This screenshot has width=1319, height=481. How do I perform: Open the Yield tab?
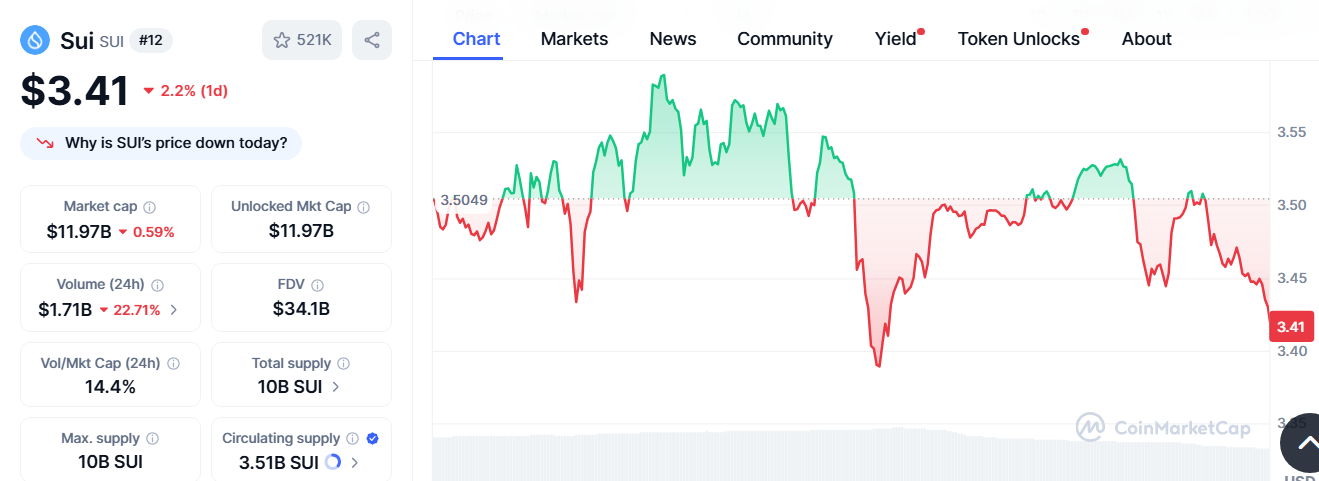coord(896,39)
